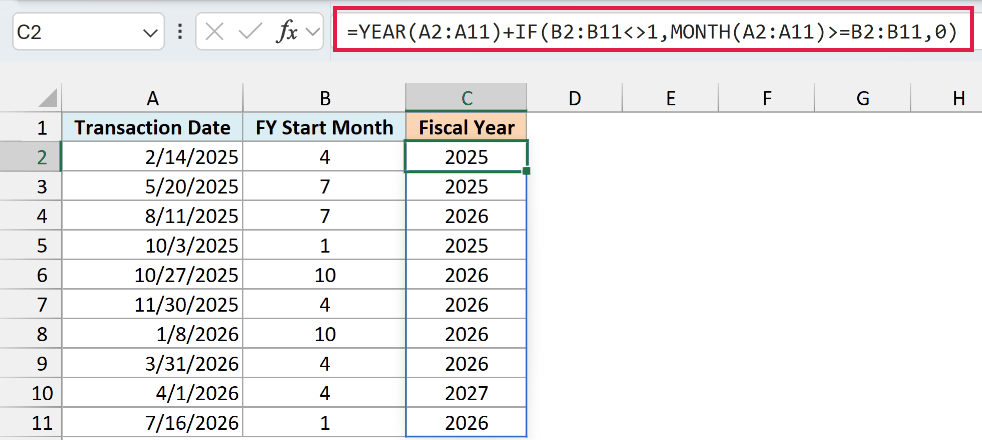Image resolution: width=982 pixels, height=440 pixels.
Task: Select column G header
Action: pyautogui.click(x=862, y=98)
